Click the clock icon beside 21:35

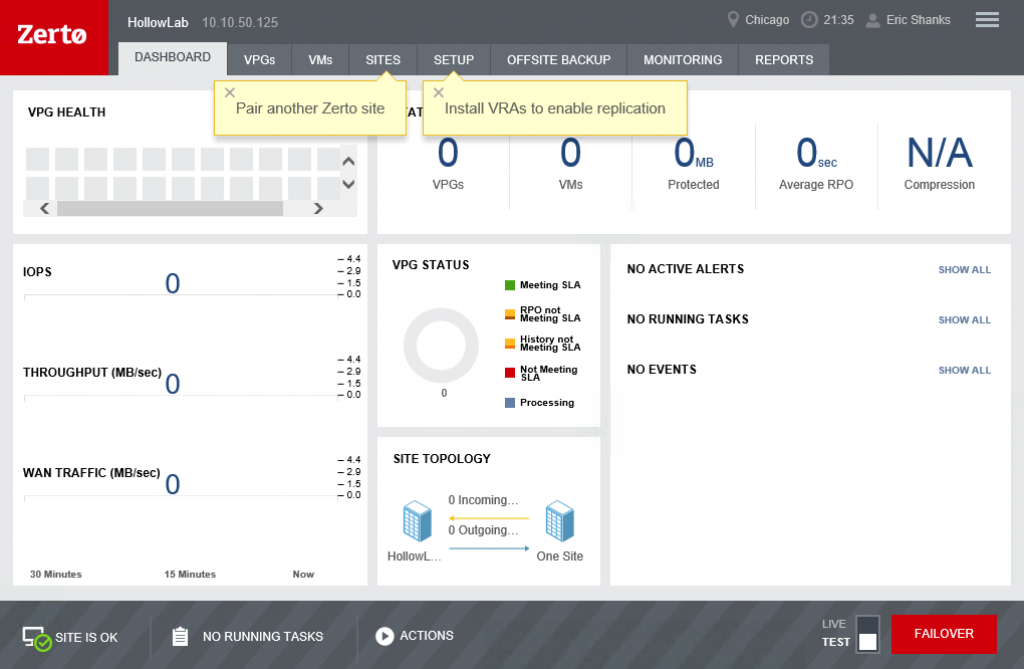[x=808, y=20]
